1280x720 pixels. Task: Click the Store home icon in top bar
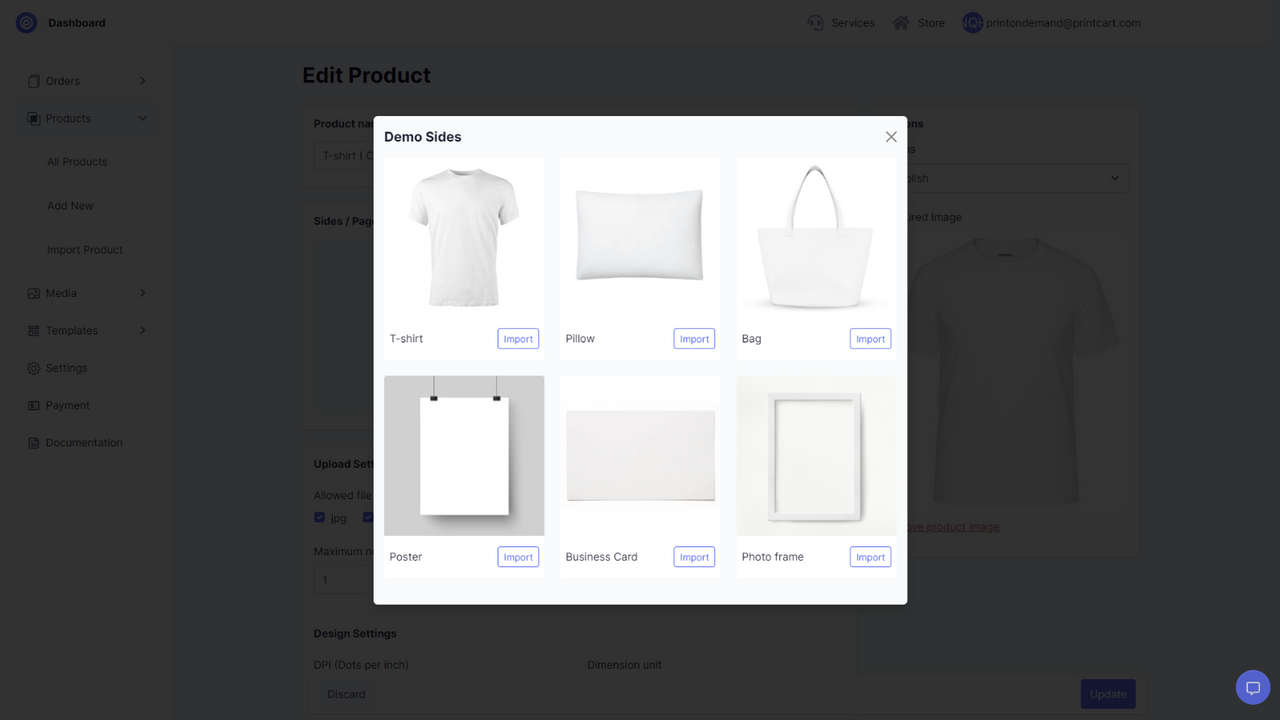click(x=899, y=22)
